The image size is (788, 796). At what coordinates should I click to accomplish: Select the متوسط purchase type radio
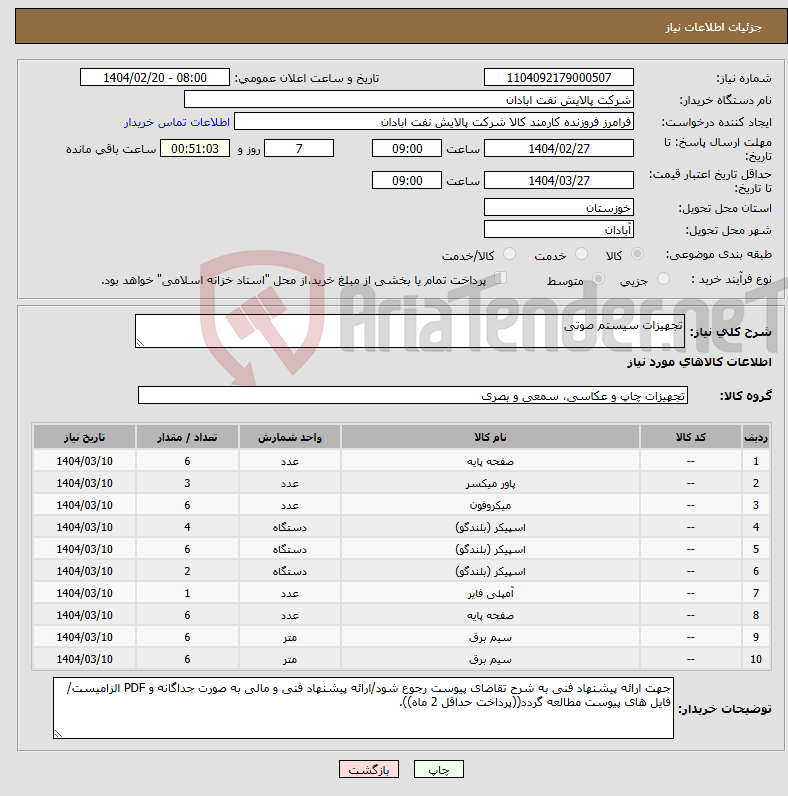coord(599,279)
